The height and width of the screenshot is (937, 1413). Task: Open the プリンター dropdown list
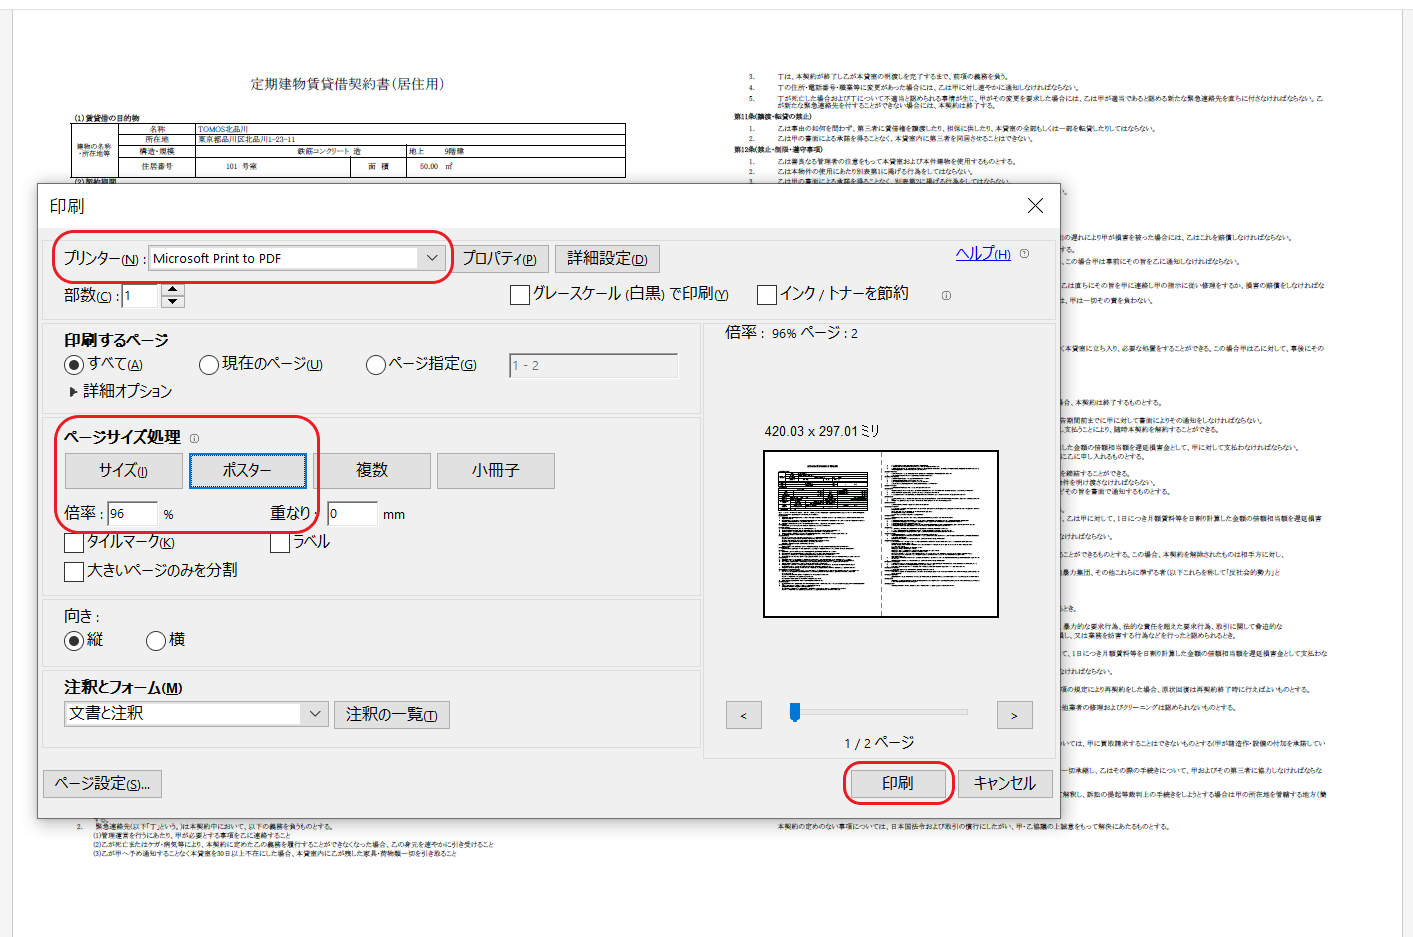[431, 258]
